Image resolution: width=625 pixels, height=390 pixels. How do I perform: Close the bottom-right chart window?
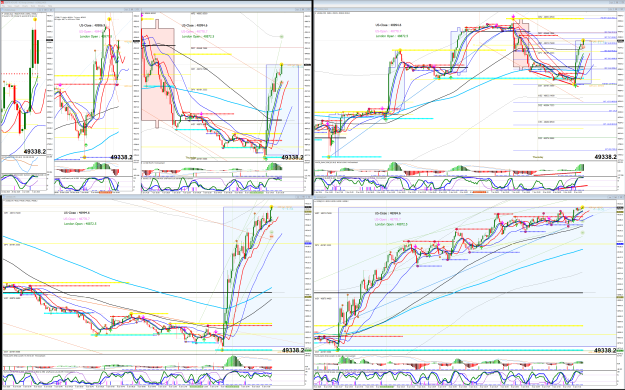621,198
